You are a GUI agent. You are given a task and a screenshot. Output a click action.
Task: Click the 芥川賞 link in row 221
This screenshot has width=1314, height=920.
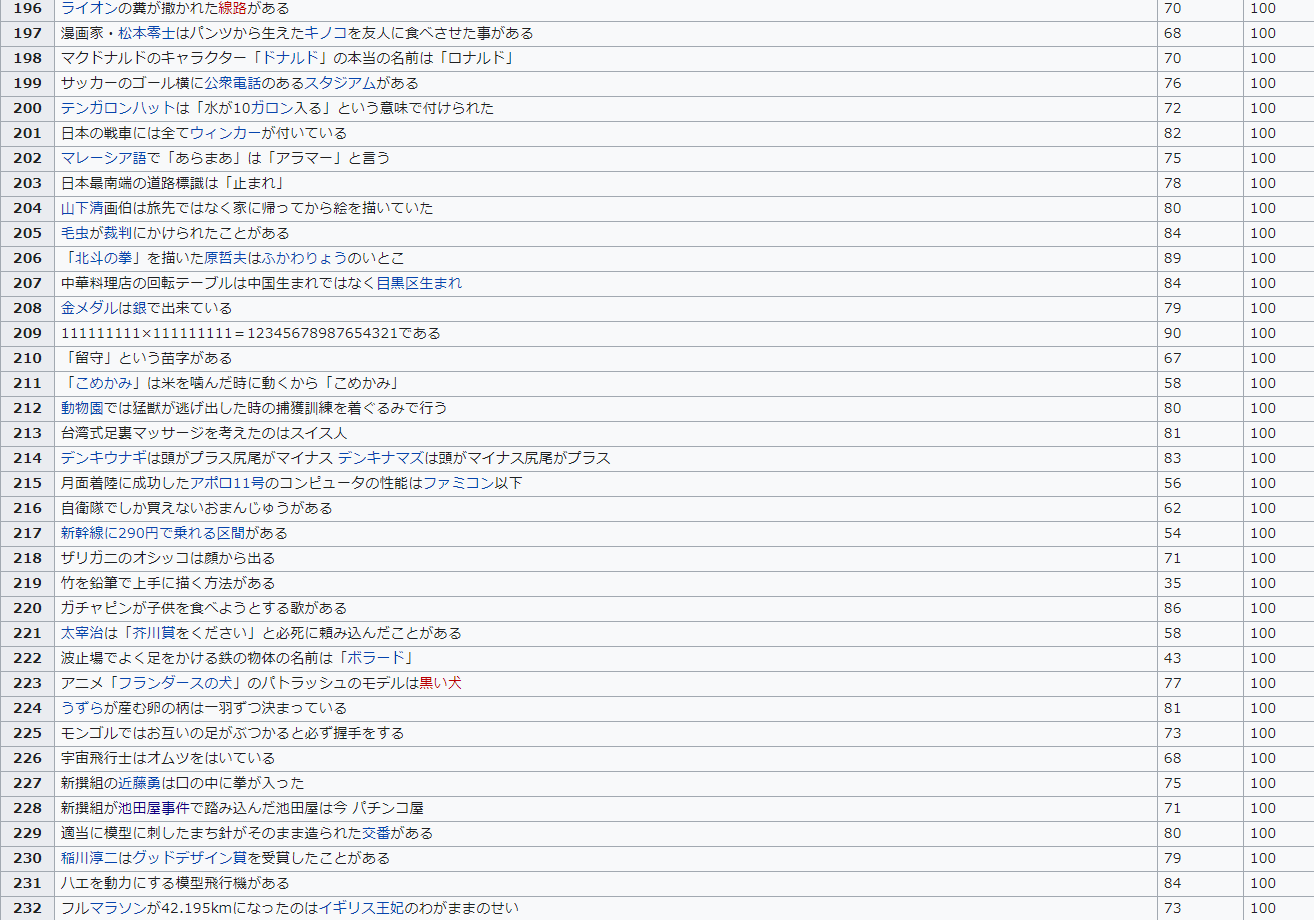click(x=153, y=633)
